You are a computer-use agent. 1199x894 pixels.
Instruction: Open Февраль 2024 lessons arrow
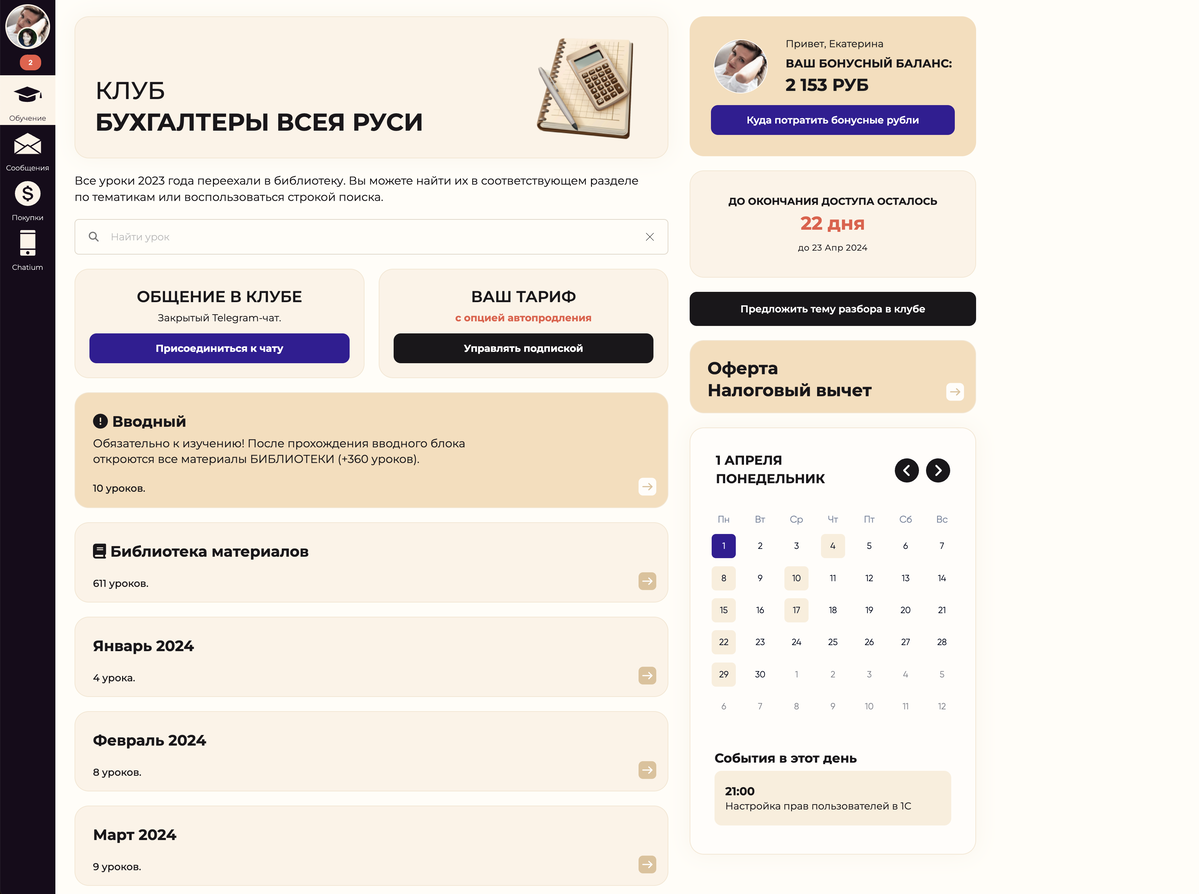(x=647, y=770)
